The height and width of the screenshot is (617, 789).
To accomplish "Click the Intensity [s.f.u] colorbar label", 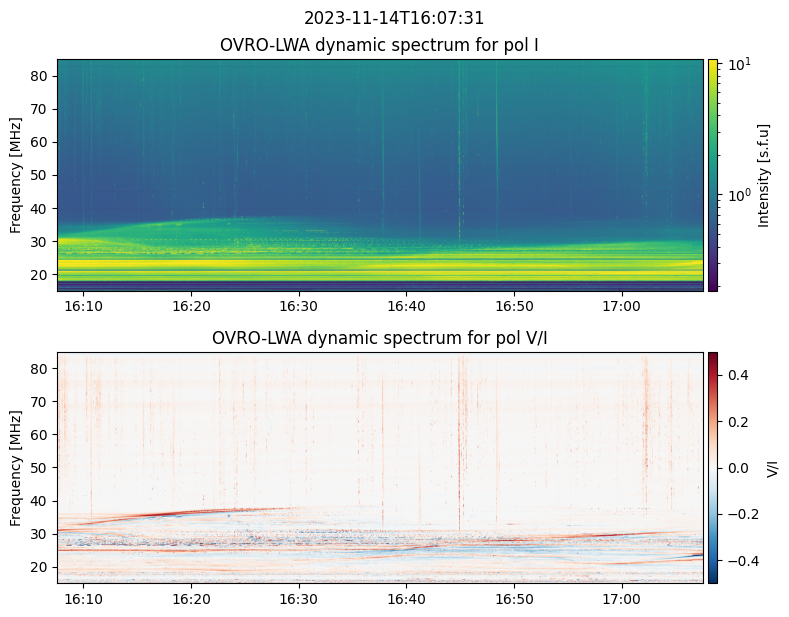I will pos(765,175).
